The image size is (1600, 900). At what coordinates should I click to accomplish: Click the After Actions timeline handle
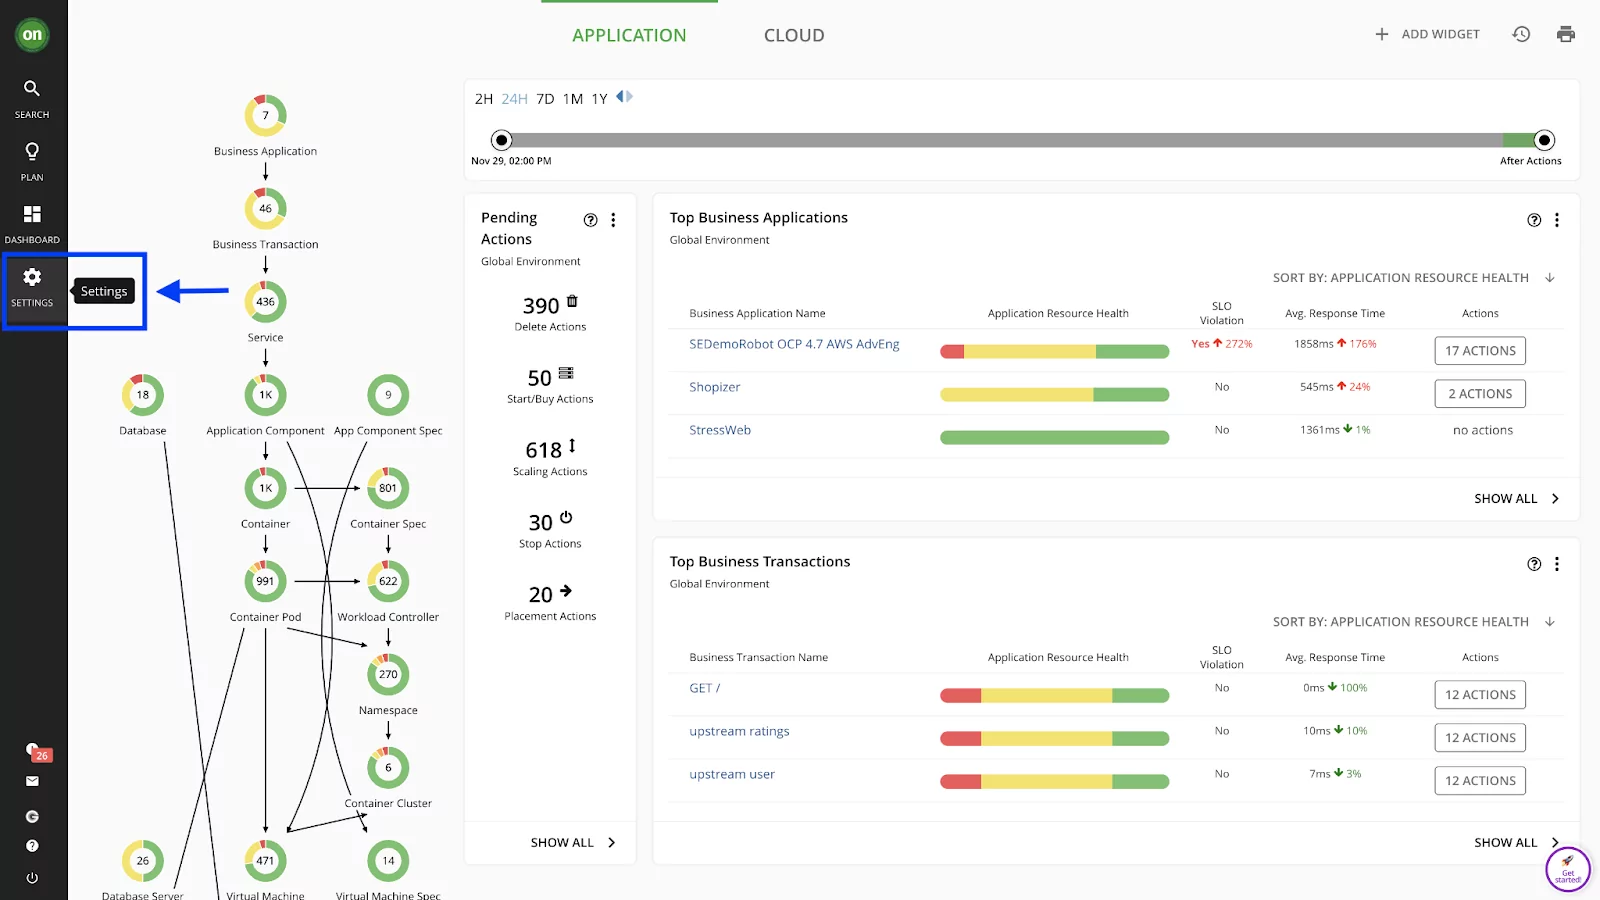point(1544,140)
